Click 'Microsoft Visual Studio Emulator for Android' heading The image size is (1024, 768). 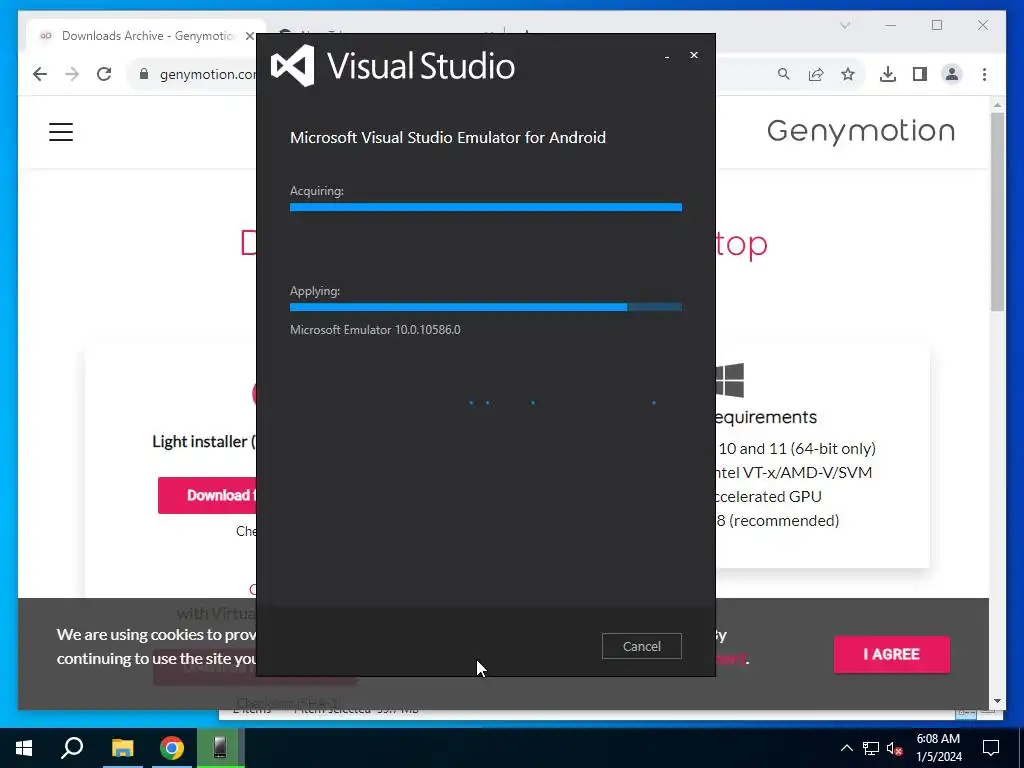point(448,137)
